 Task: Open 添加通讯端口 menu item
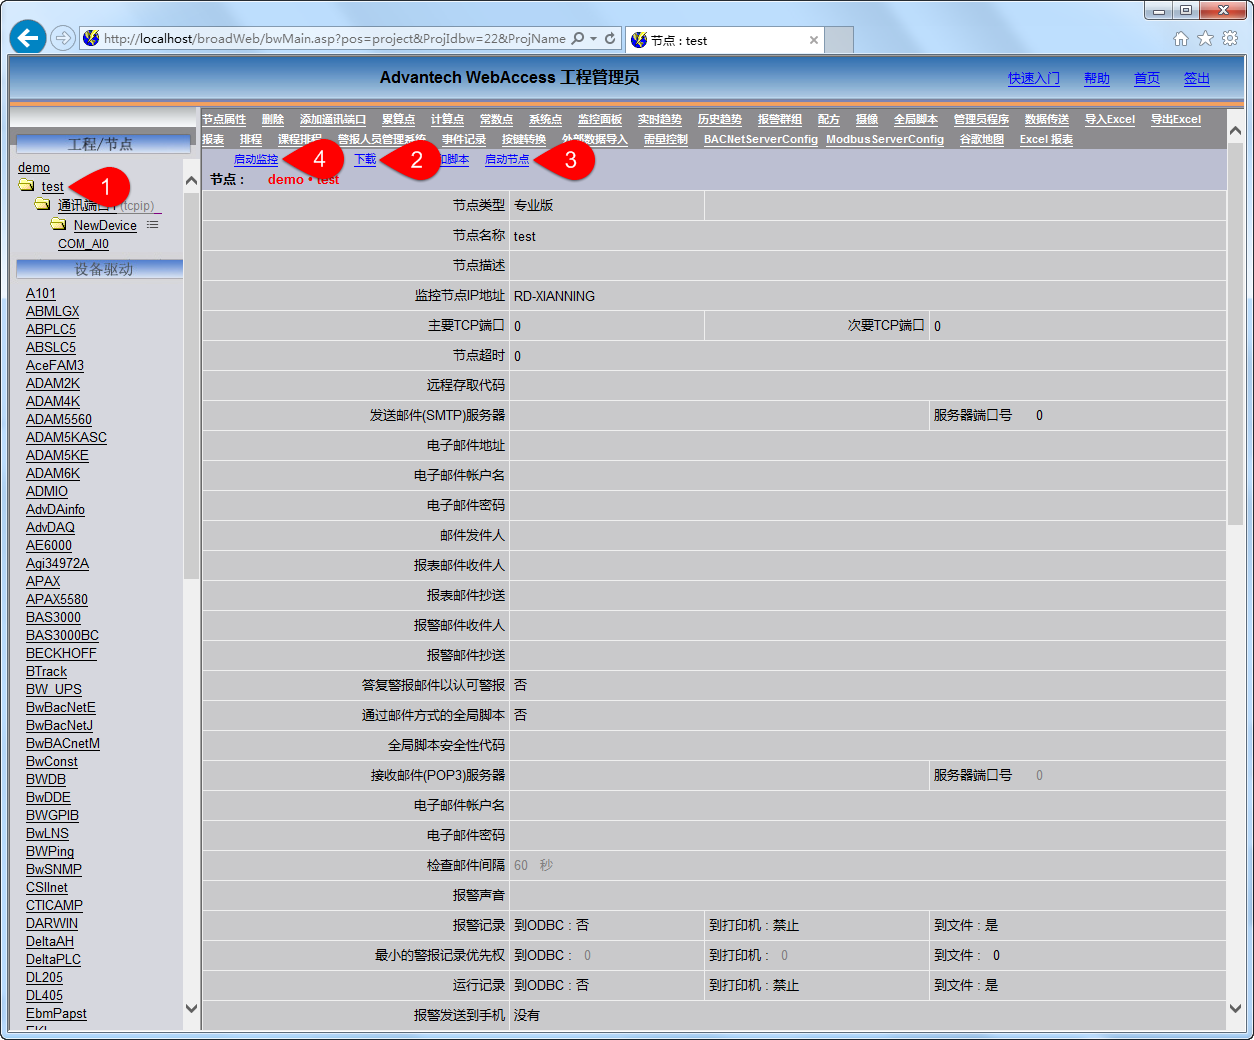point(333,120)
